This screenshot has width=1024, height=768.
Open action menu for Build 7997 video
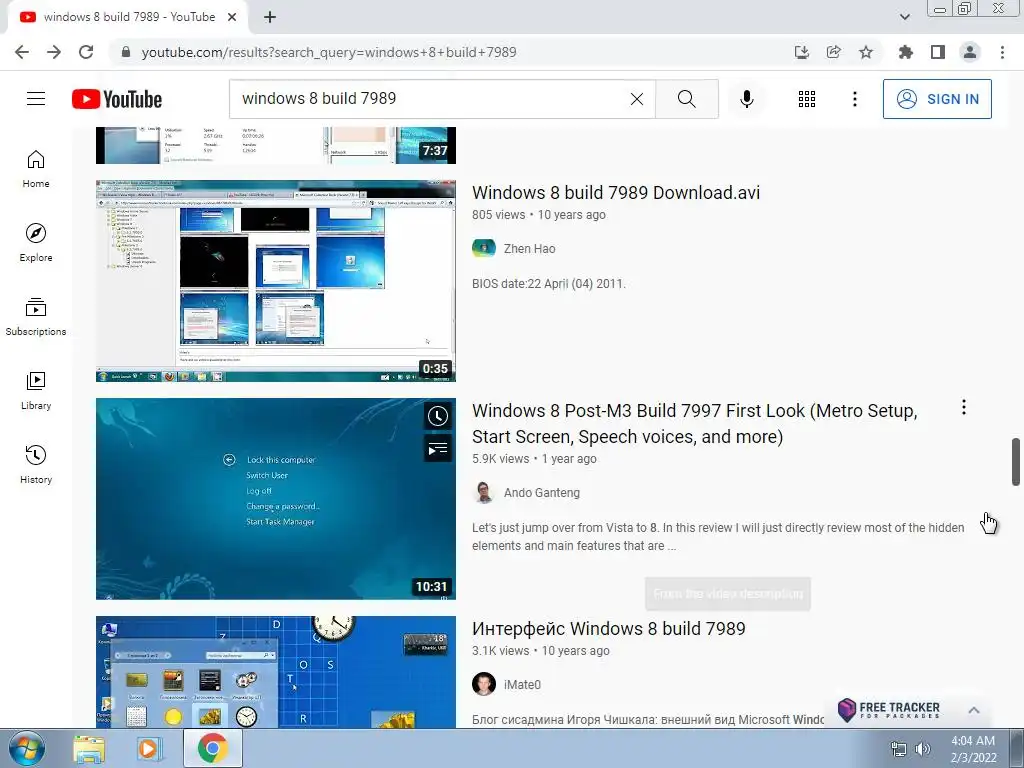point(963,408)
